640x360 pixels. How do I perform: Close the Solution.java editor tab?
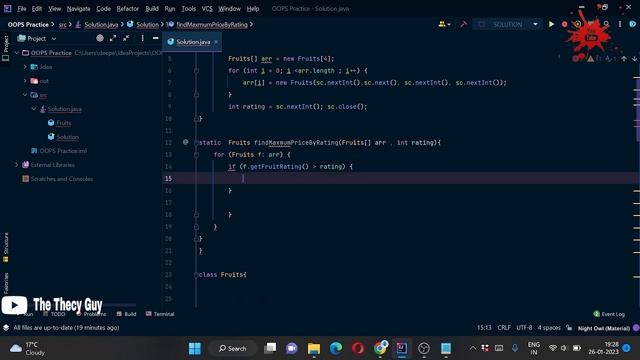tap(216, 42)
